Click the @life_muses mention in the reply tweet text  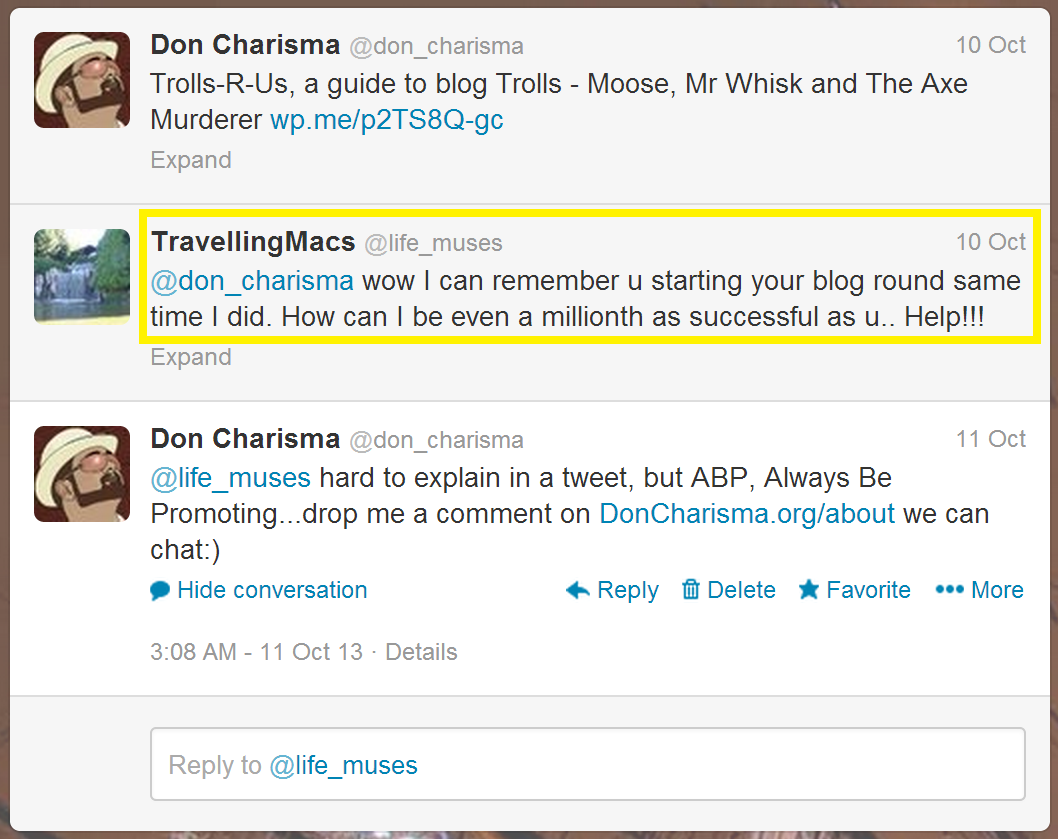click(230, 478)
